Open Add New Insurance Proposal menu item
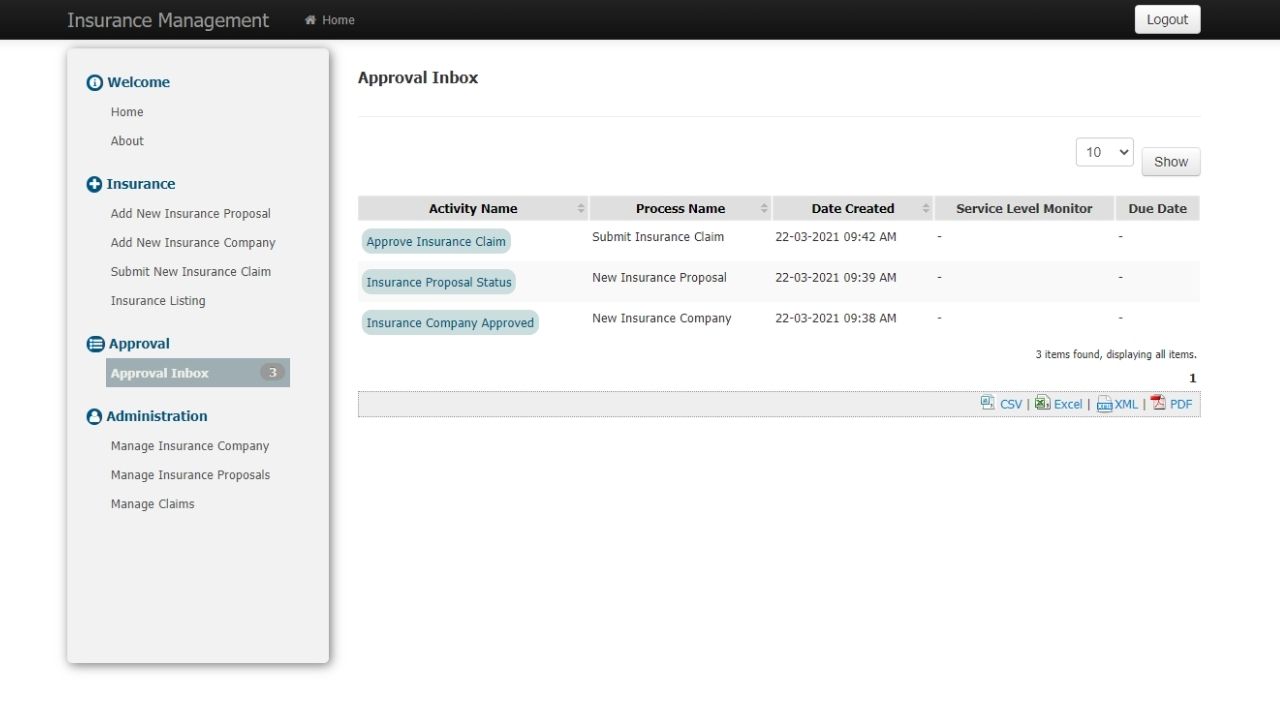The width and height of the screenshot is (1280, 720). coord(190,213)
